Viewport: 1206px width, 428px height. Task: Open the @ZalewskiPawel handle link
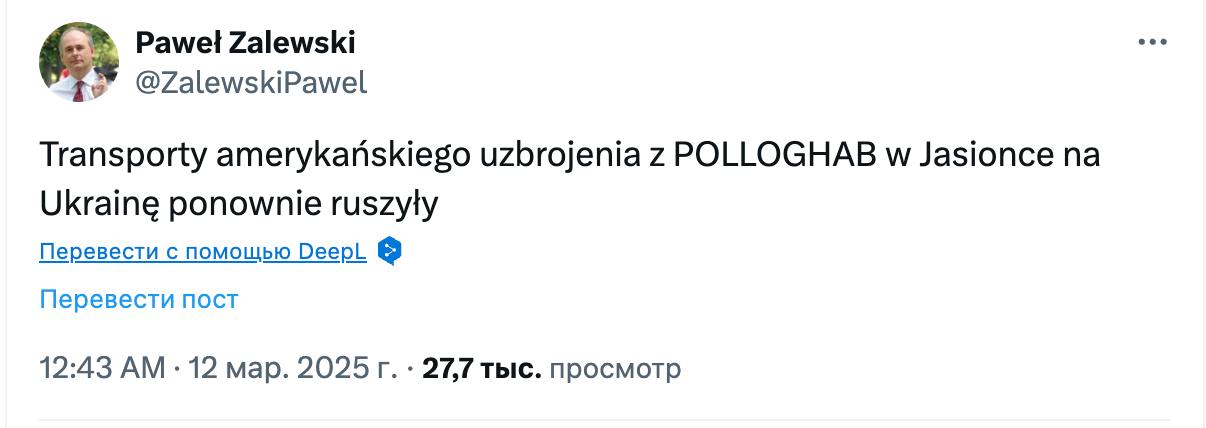(251, 83)
